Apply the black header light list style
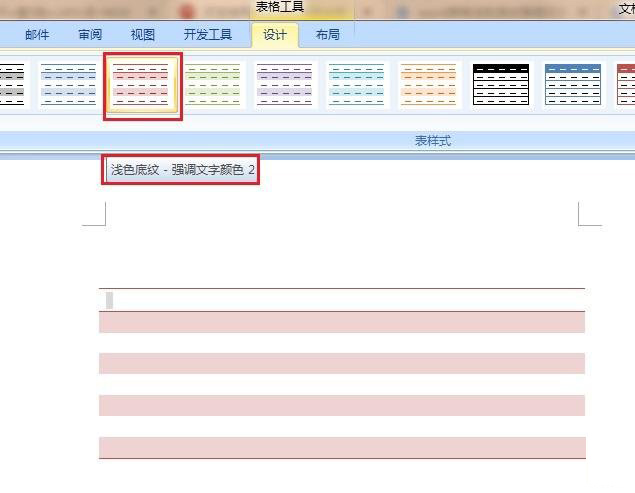635x493 pixels. click(501, 85)
